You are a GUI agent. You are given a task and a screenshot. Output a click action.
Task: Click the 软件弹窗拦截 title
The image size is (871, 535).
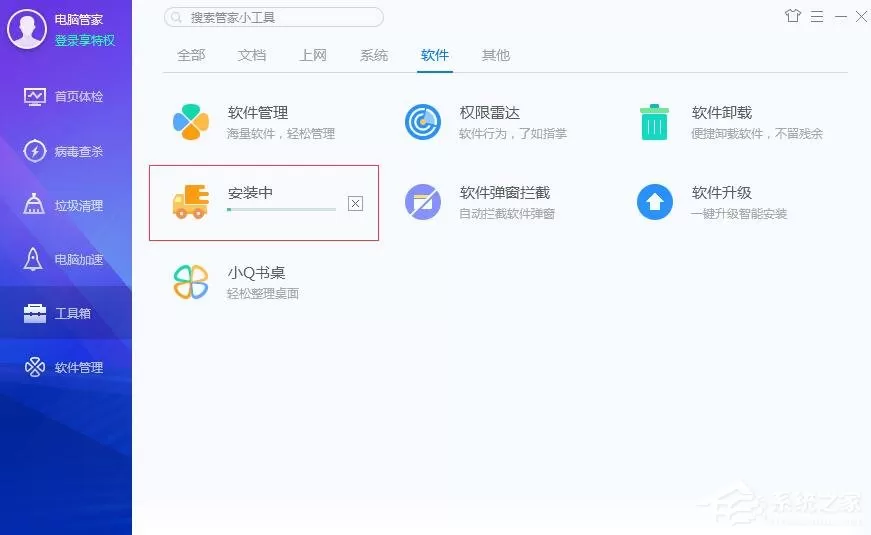505,193
